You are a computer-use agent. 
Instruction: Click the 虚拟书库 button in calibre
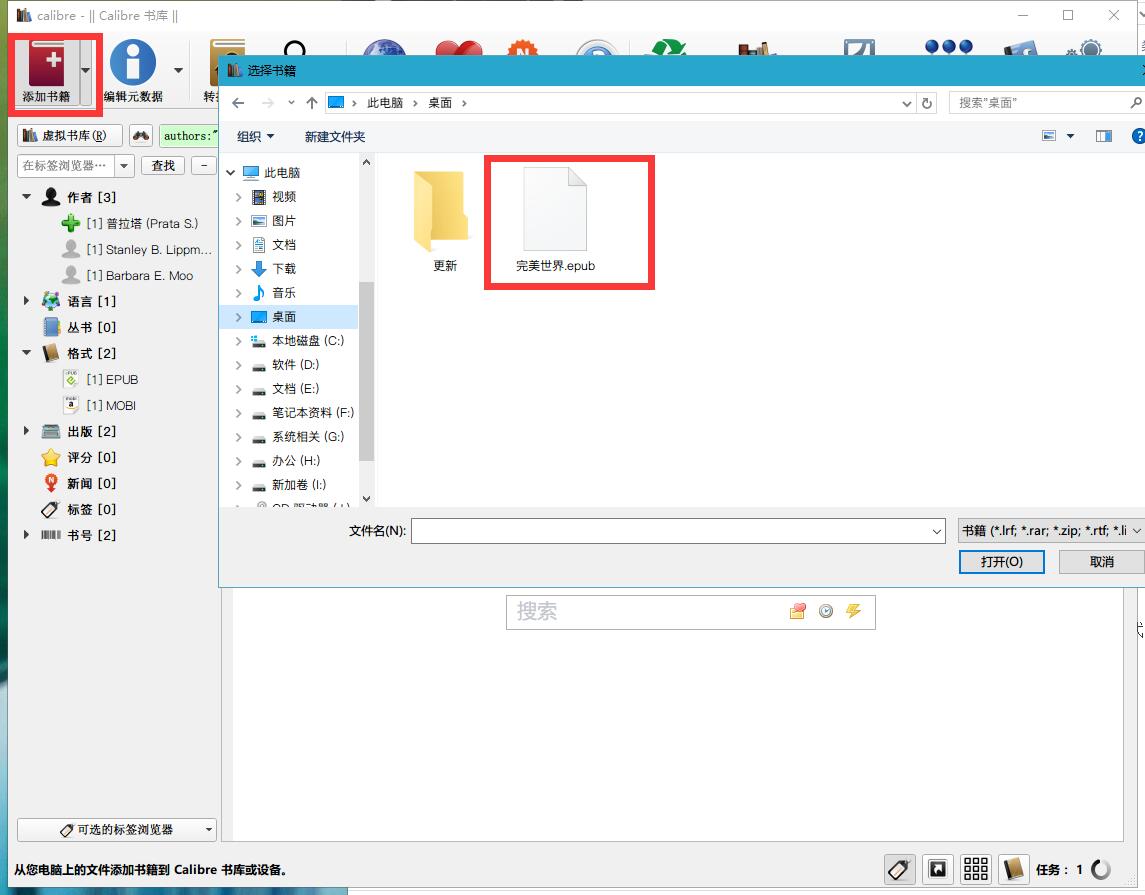point(69,136)
